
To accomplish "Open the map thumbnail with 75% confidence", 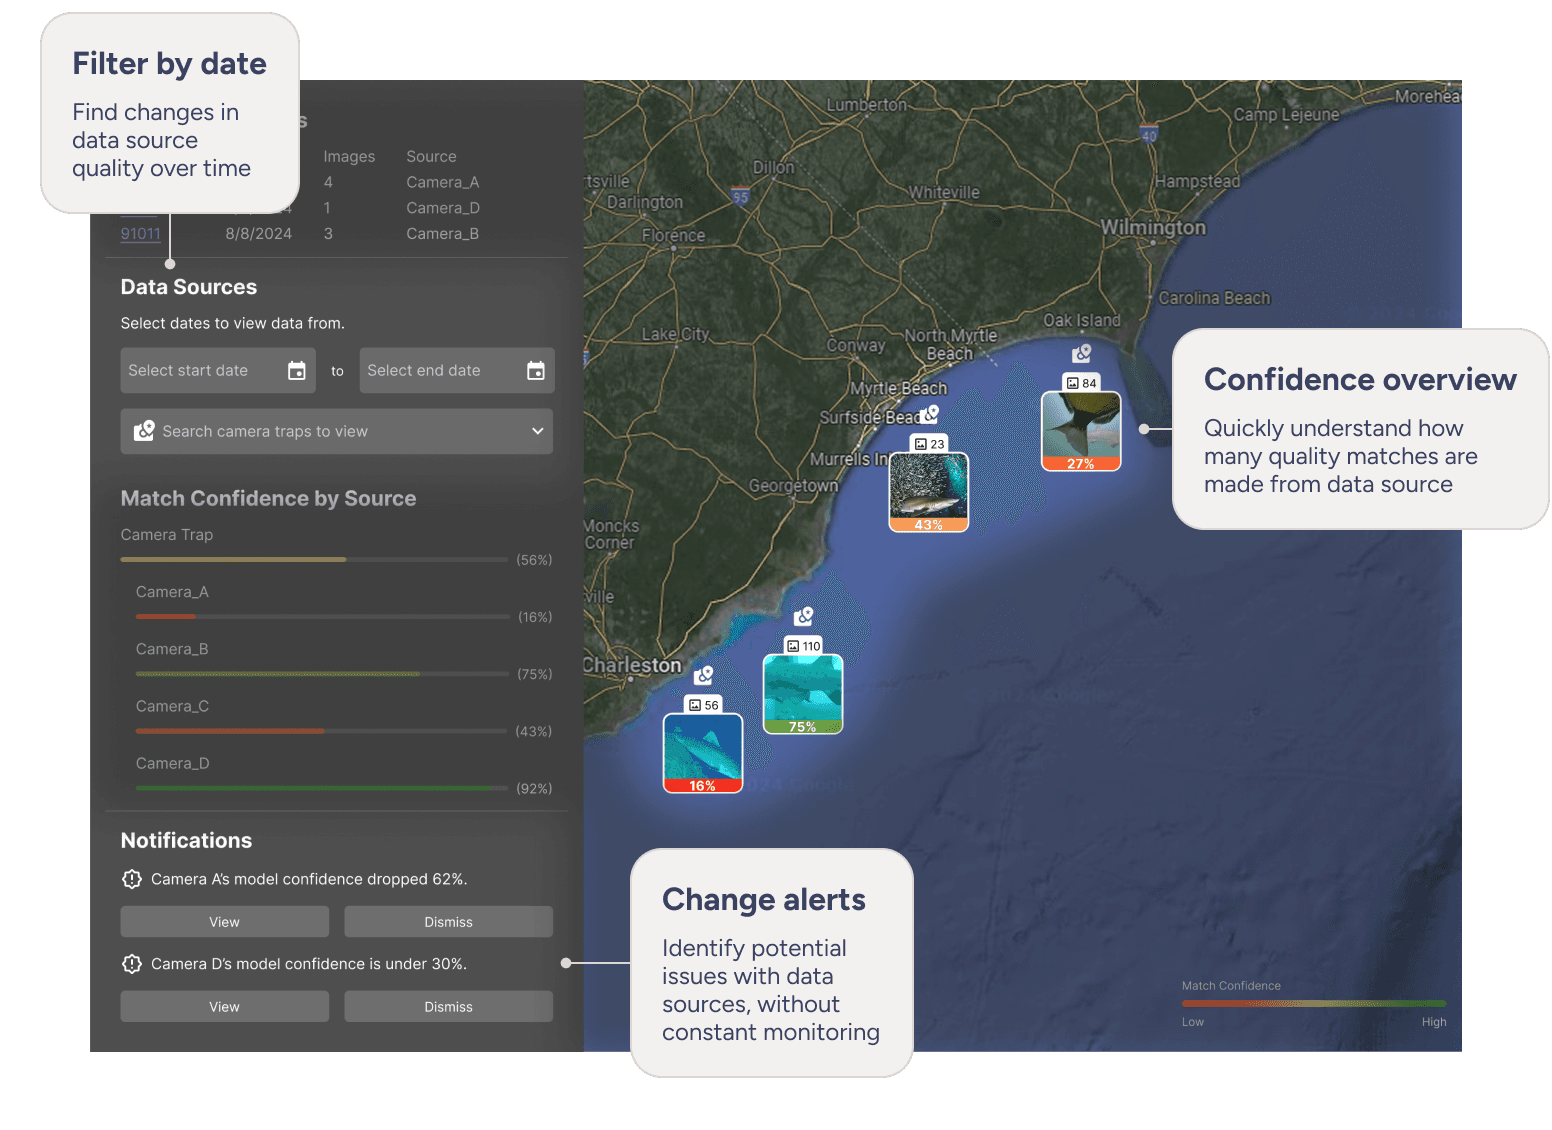I will (x=803, y=694).
